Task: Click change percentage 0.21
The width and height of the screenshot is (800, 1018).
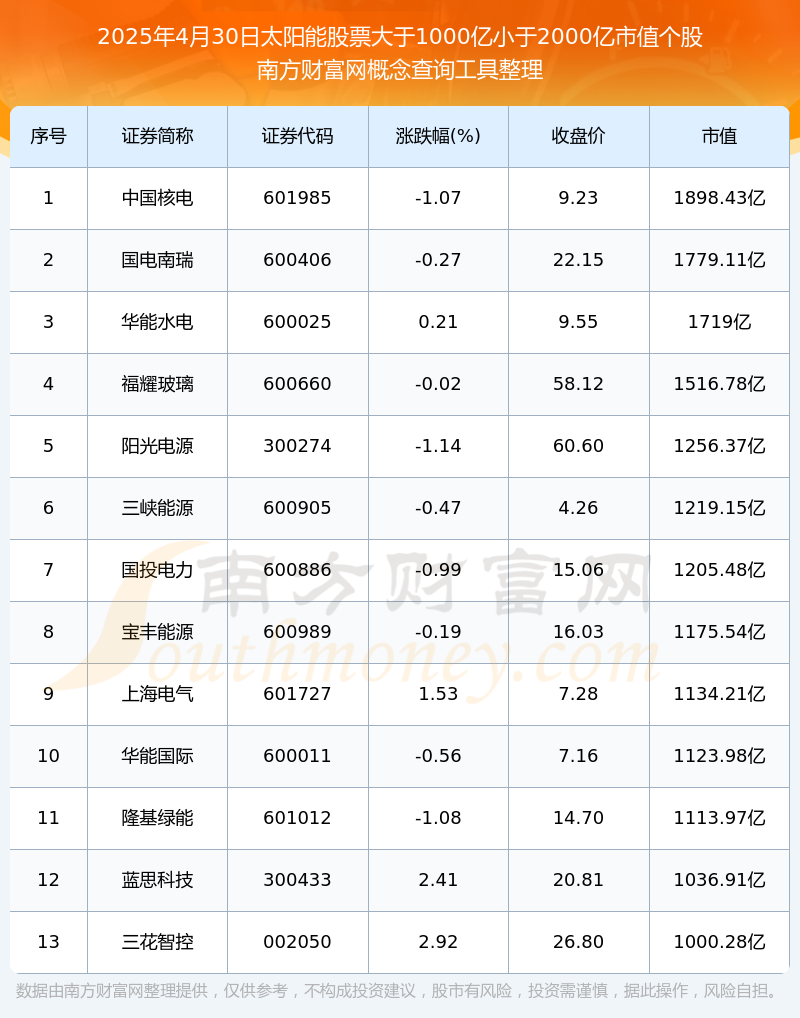Action: point(438,322)
